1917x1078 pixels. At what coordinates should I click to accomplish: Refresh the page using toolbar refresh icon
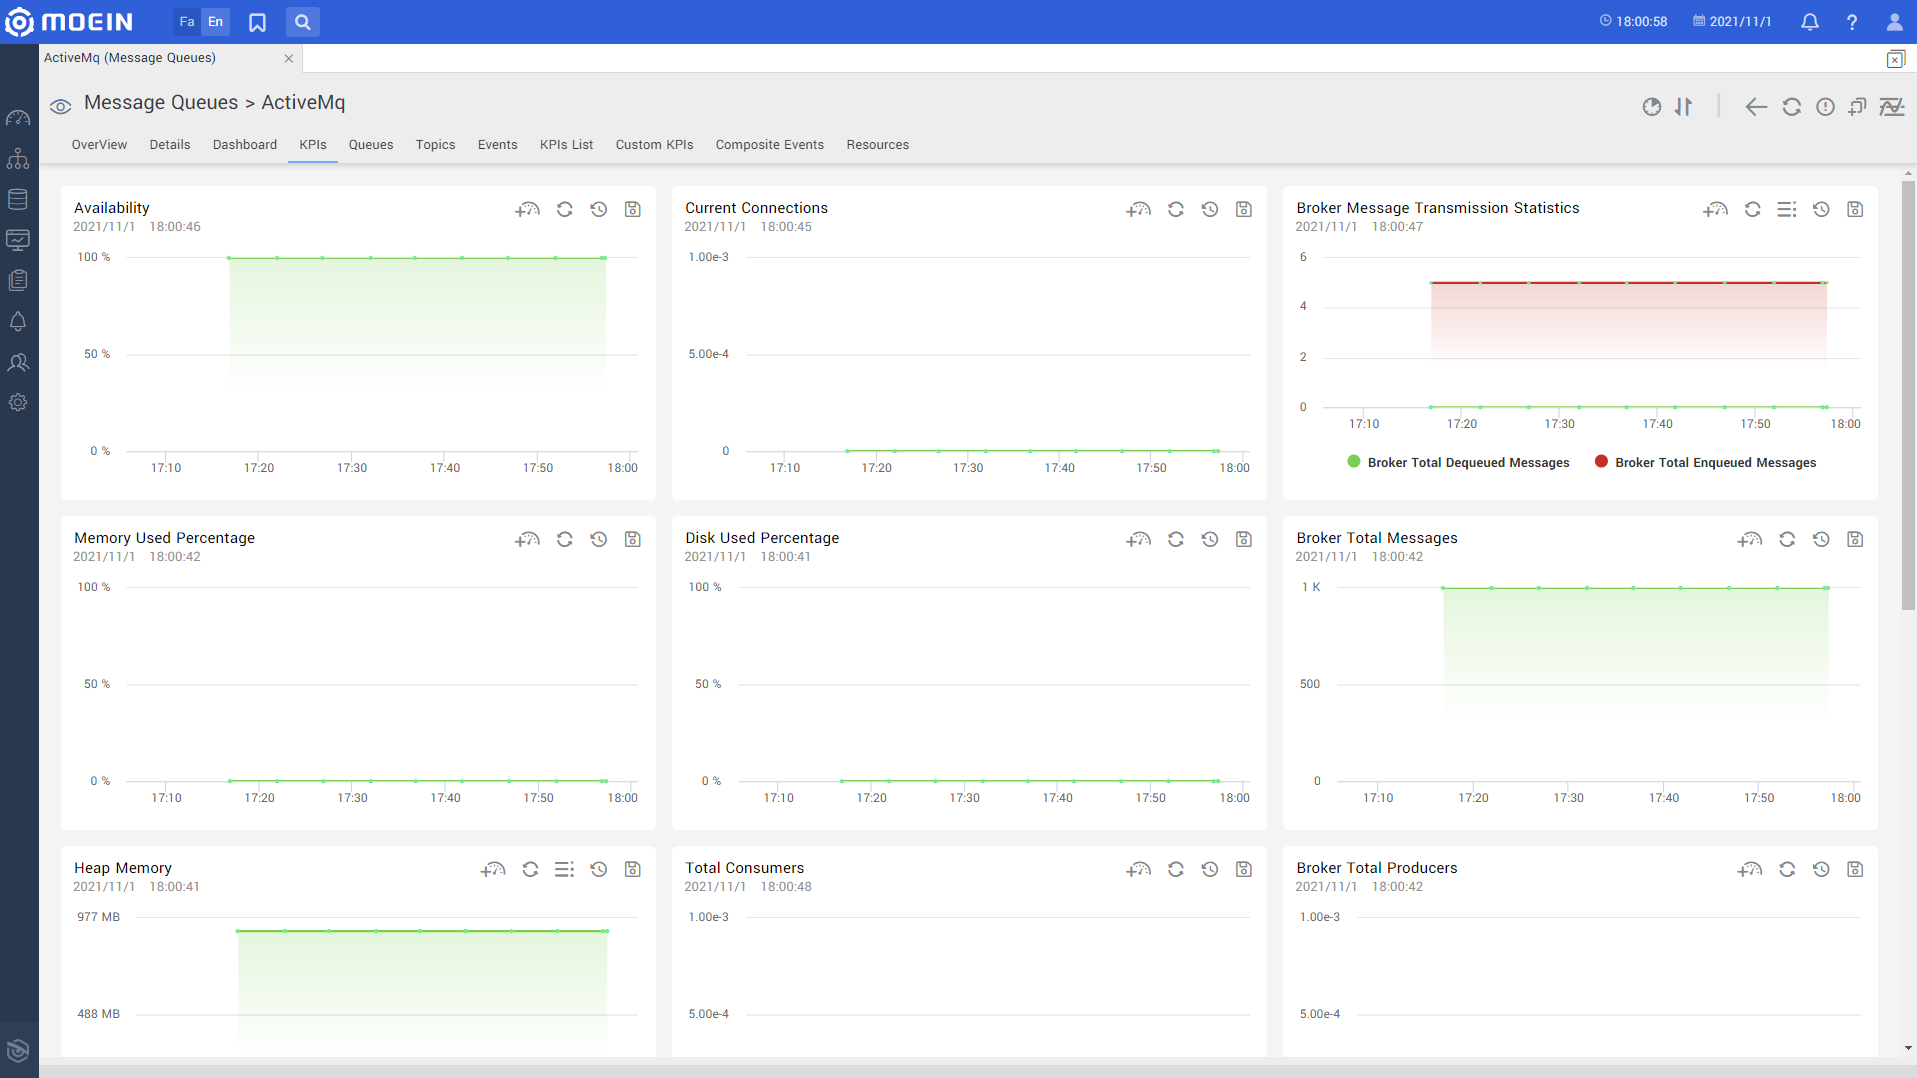pos(1792,107)
